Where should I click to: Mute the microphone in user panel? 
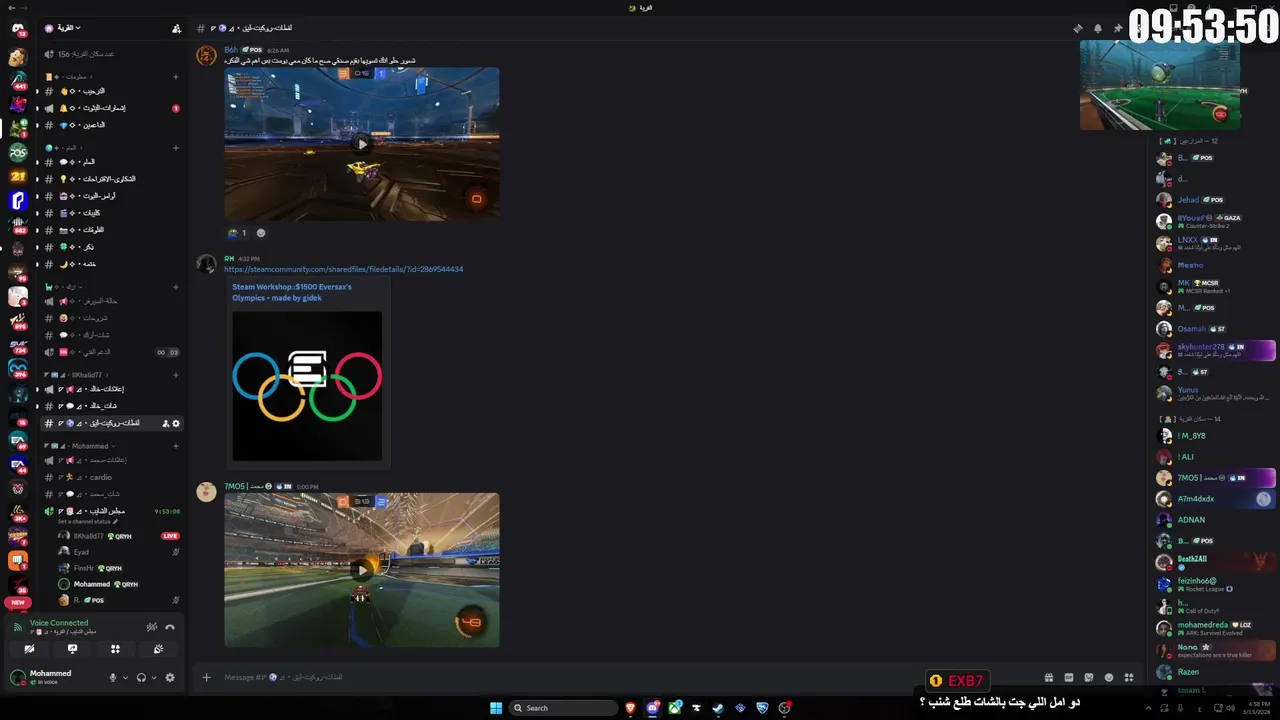113,677
